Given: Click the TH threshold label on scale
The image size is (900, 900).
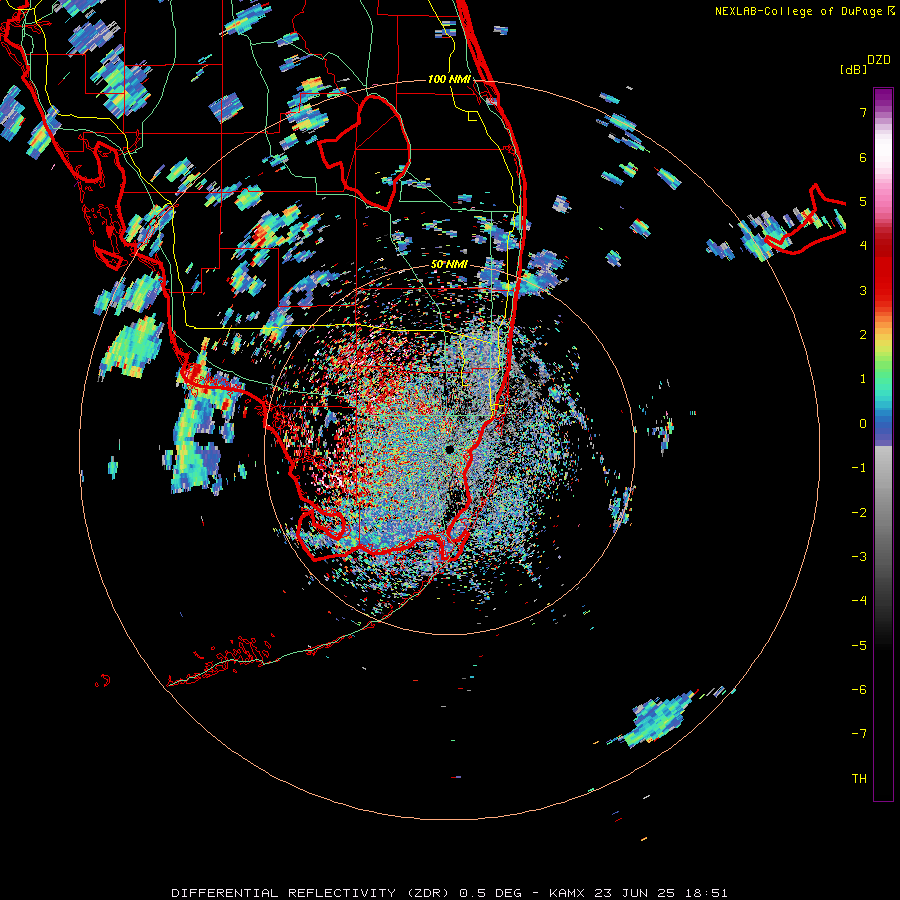Looking at the screenshot, I should tap(859, 779).
